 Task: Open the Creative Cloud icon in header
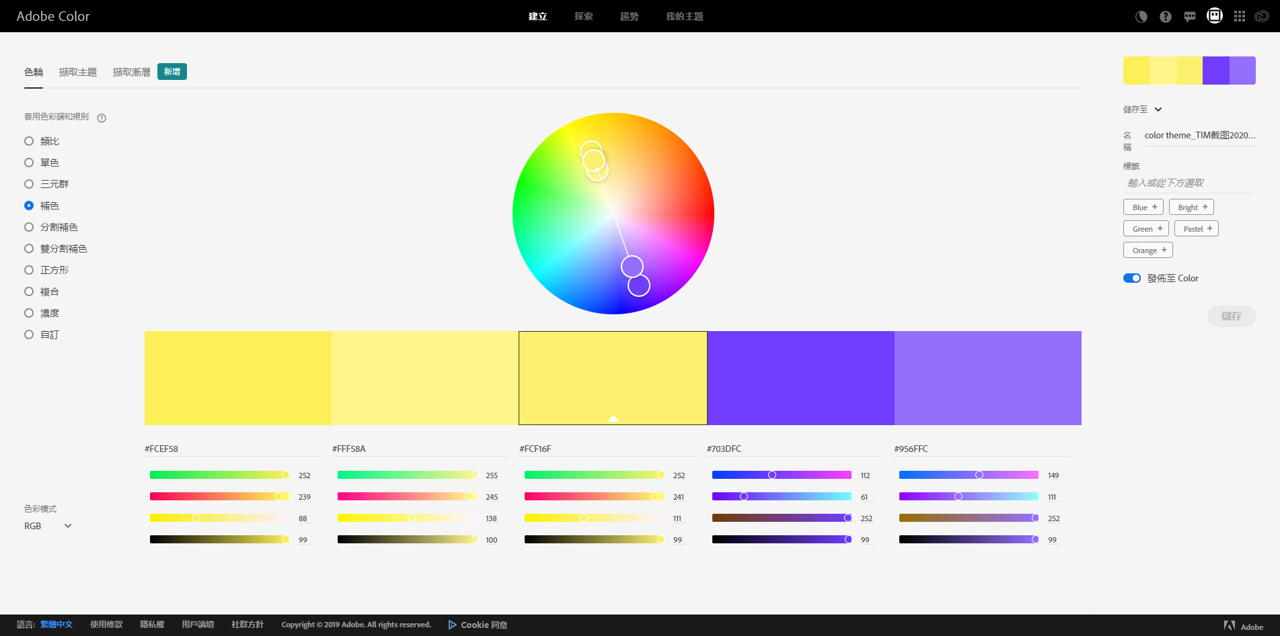1263,17
